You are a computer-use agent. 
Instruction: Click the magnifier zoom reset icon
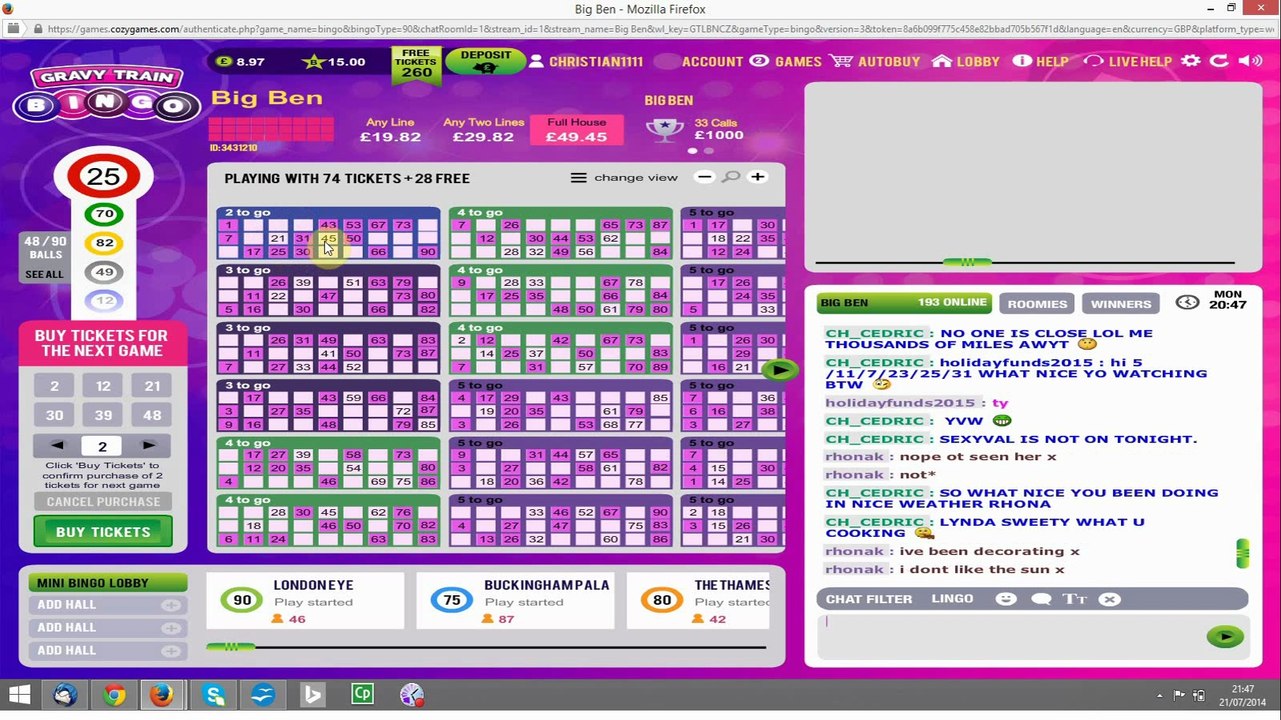[x=731, y=177]
